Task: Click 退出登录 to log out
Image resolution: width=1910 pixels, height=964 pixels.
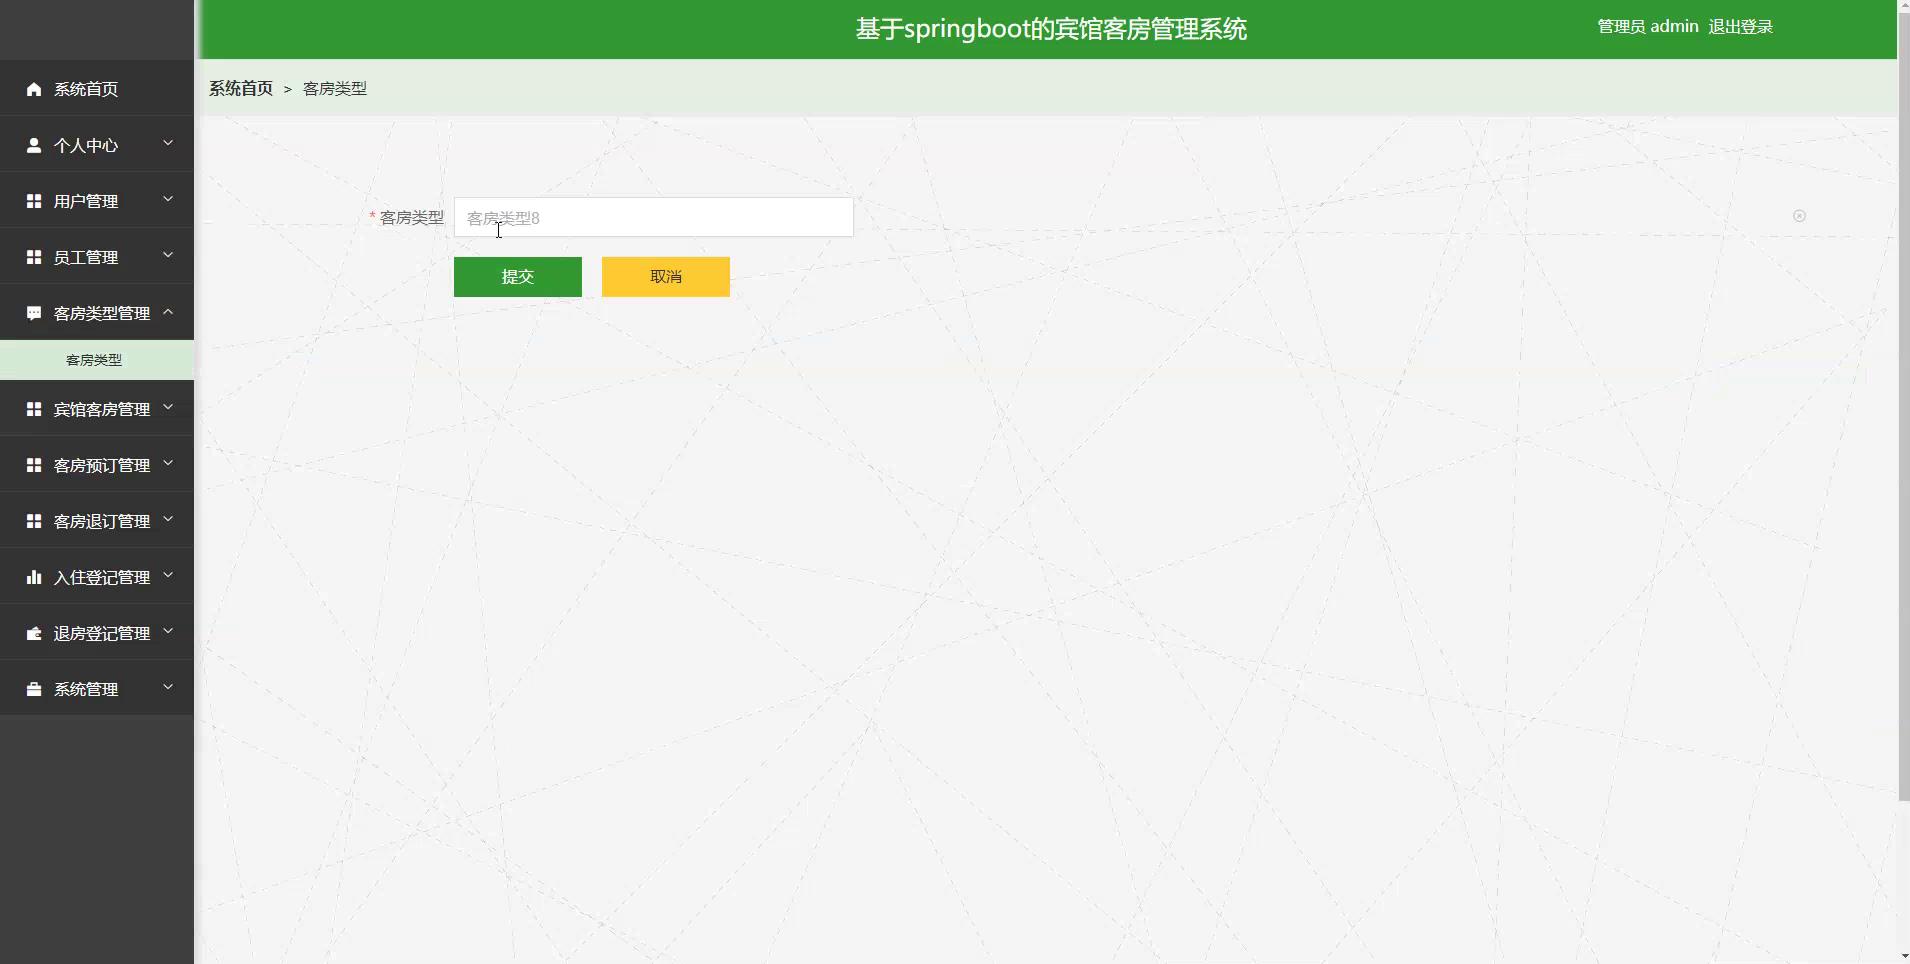Action: [1740, 27]
